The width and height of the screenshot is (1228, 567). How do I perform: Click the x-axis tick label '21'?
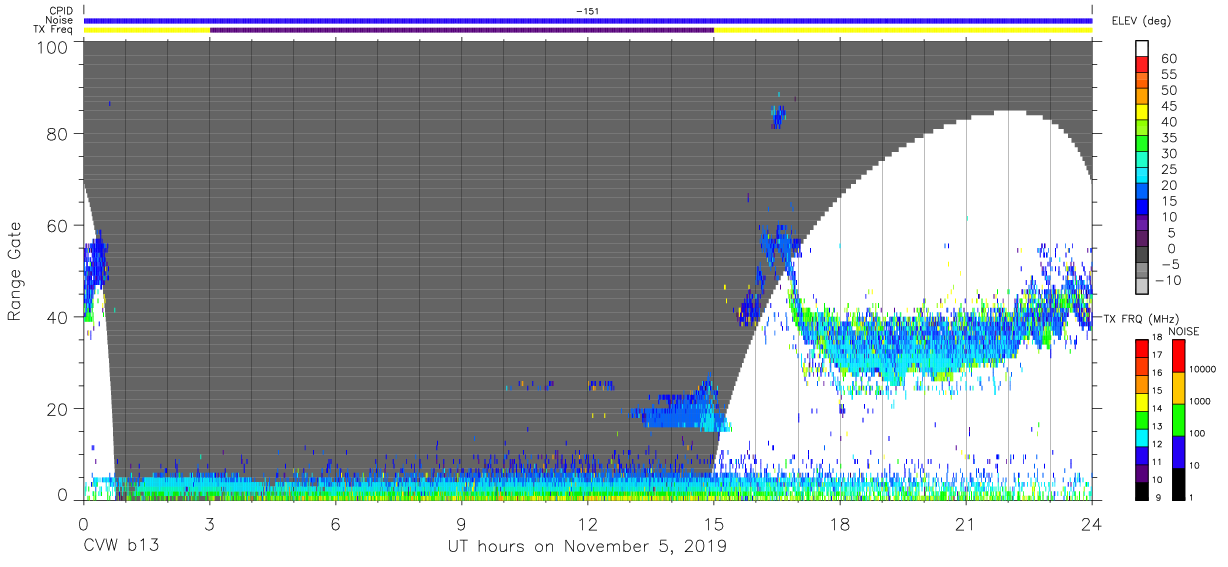[966, 524]
